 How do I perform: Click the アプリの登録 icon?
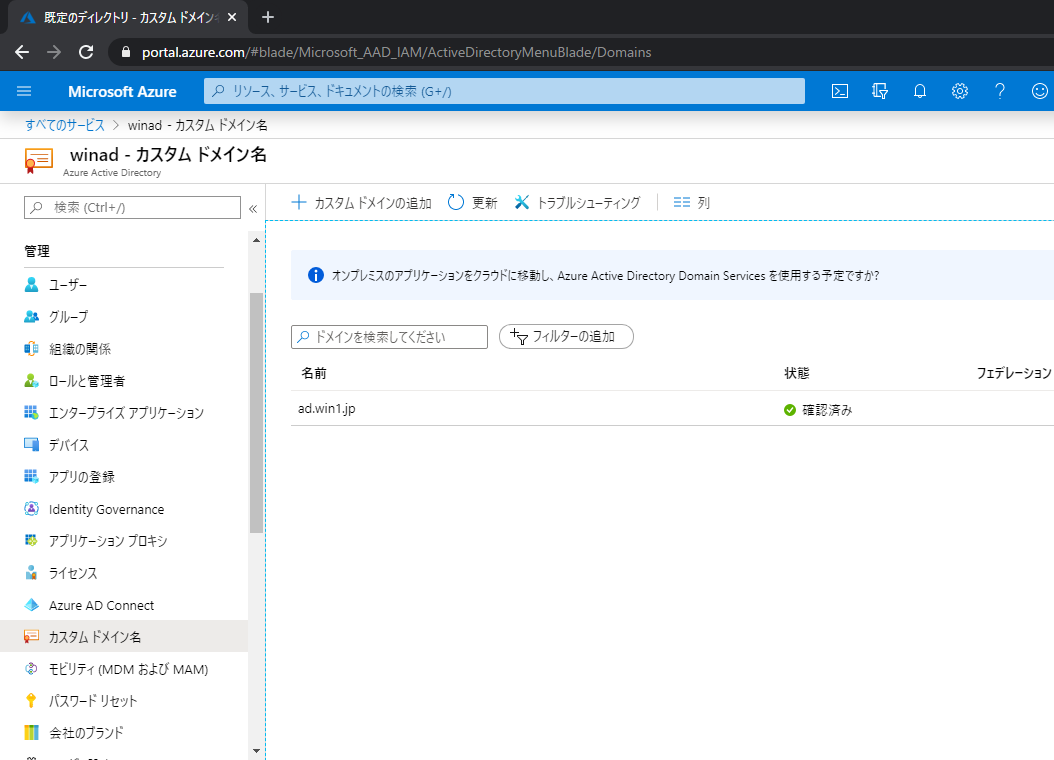point(32,477)
